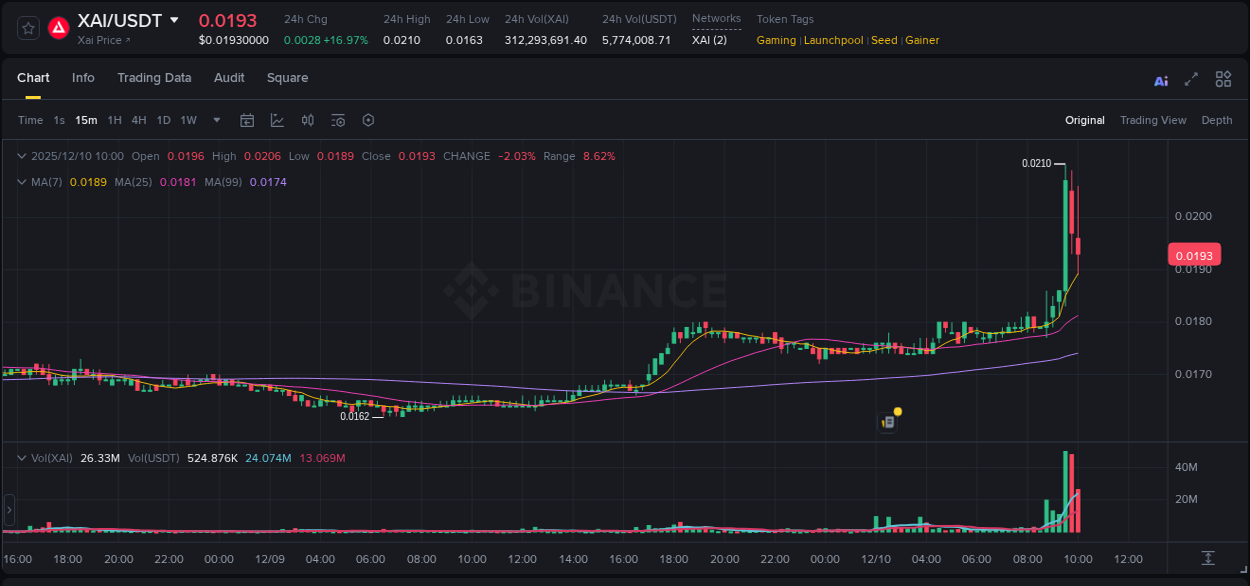Collapse the Vol(XAI) volume indicator
The image size is (1250, 586).
point(20,457)
